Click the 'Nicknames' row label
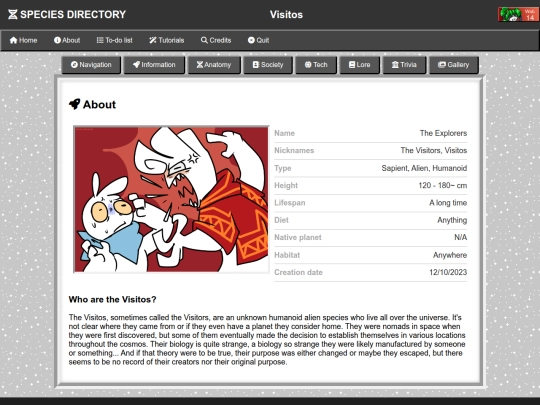Image resolution: width=540 pixels, height=405 pixels. (x=294, y=150)
